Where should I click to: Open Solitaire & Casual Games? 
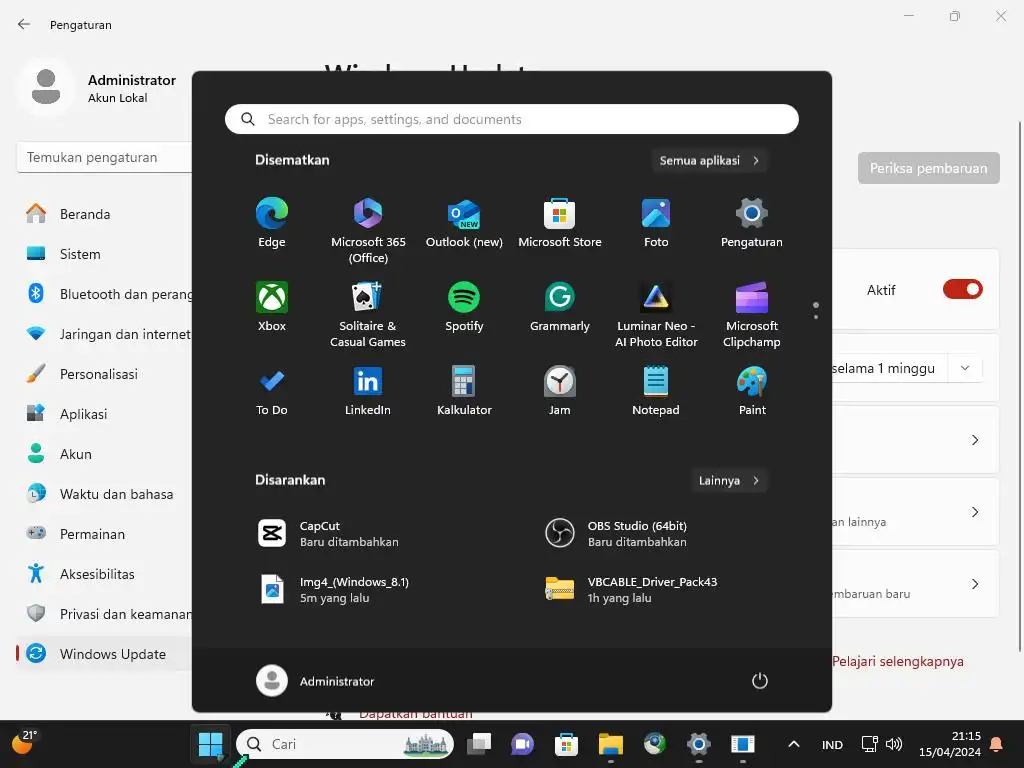368,314
